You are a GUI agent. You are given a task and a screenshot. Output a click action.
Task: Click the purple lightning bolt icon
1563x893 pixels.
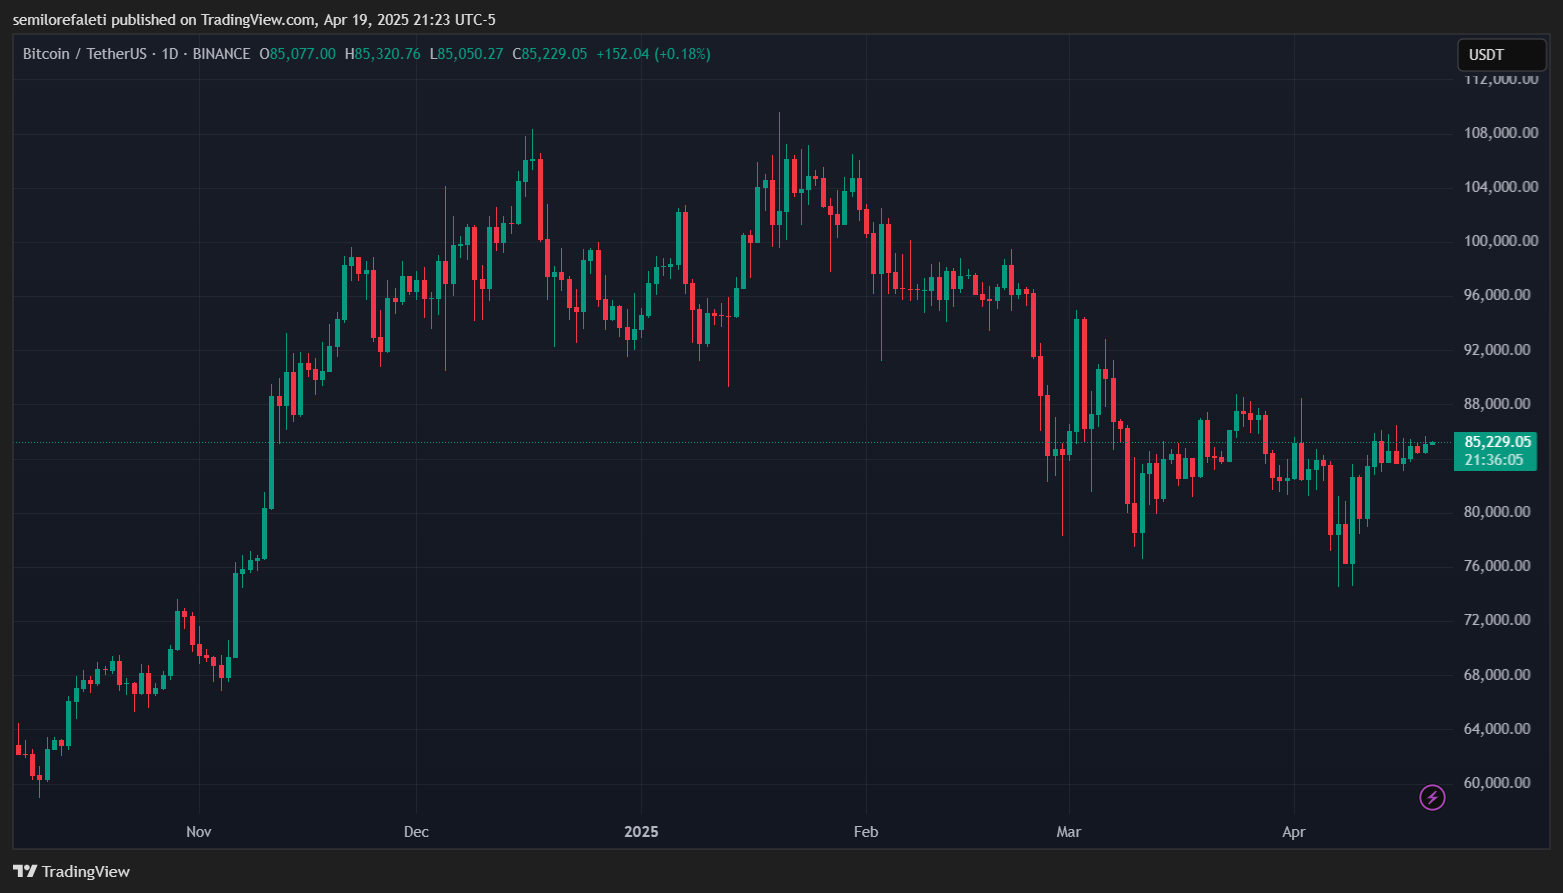(1432, 797)
